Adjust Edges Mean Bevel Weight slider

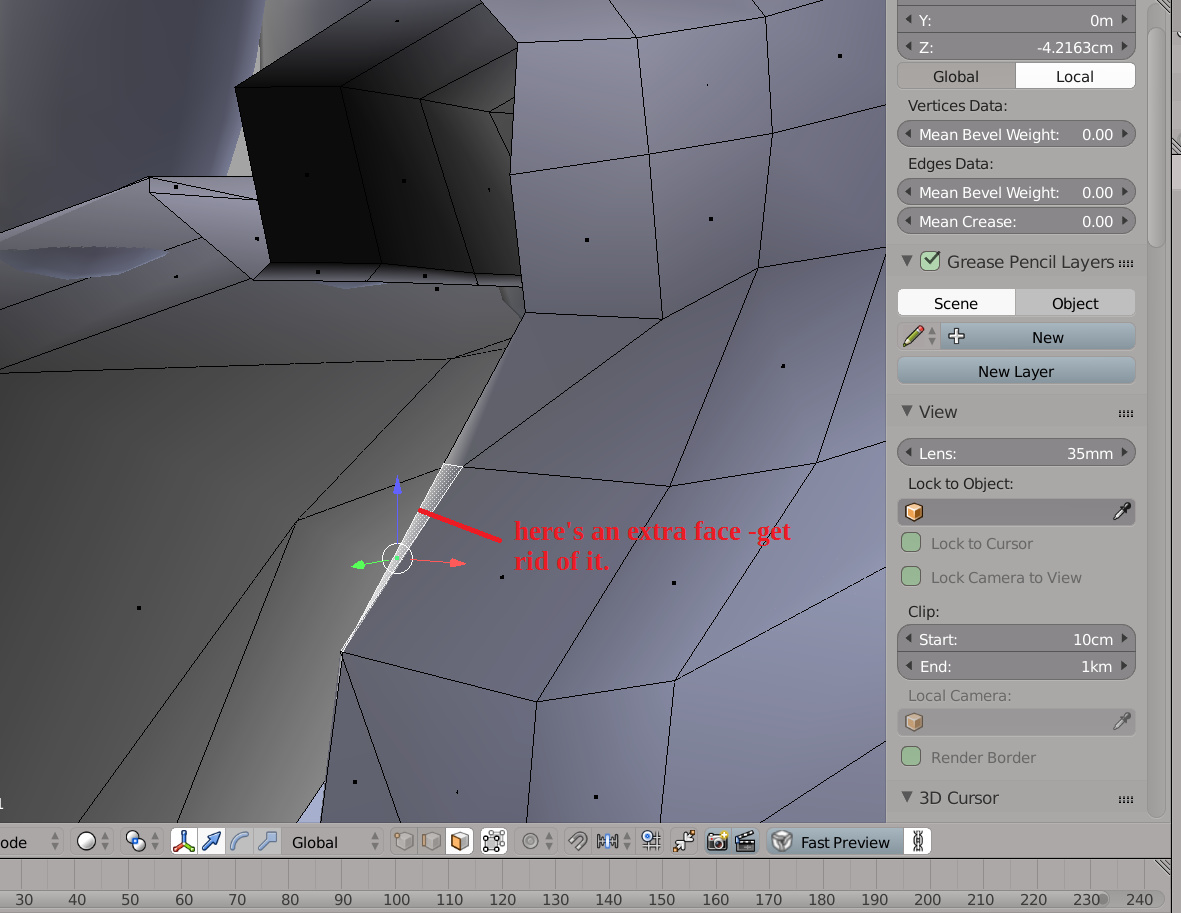pyautogui.click(x=1016, y=192)
